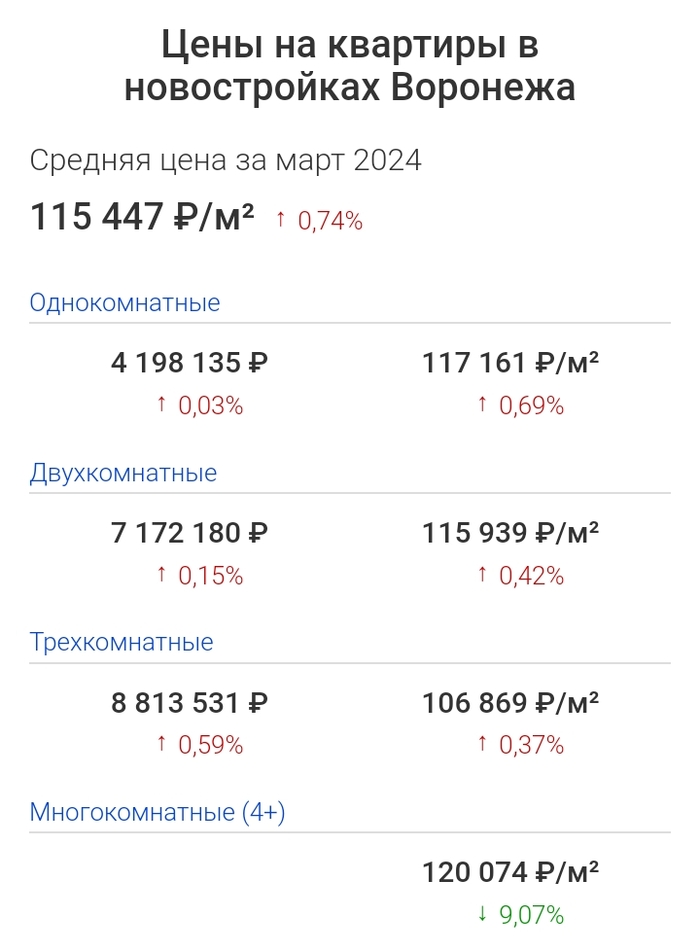Select the three-room price 8 813 531 ₽
This screenshot has width=700, height=951.
pos(190,702)
